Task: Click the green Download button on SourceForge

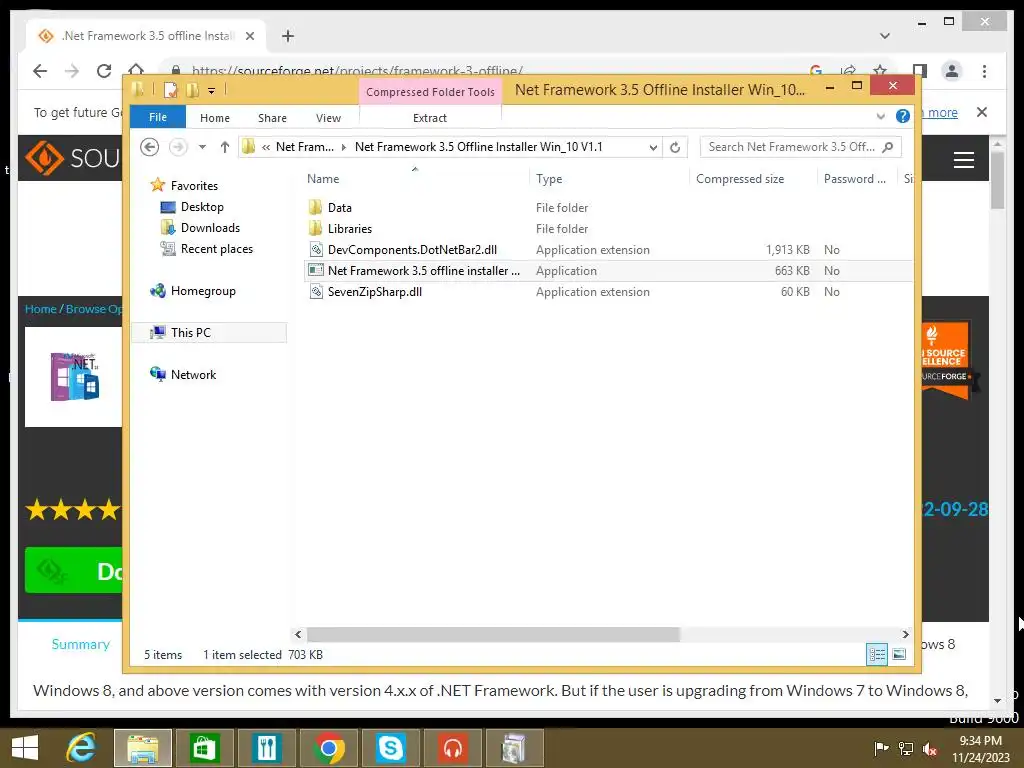Action: 73,571
